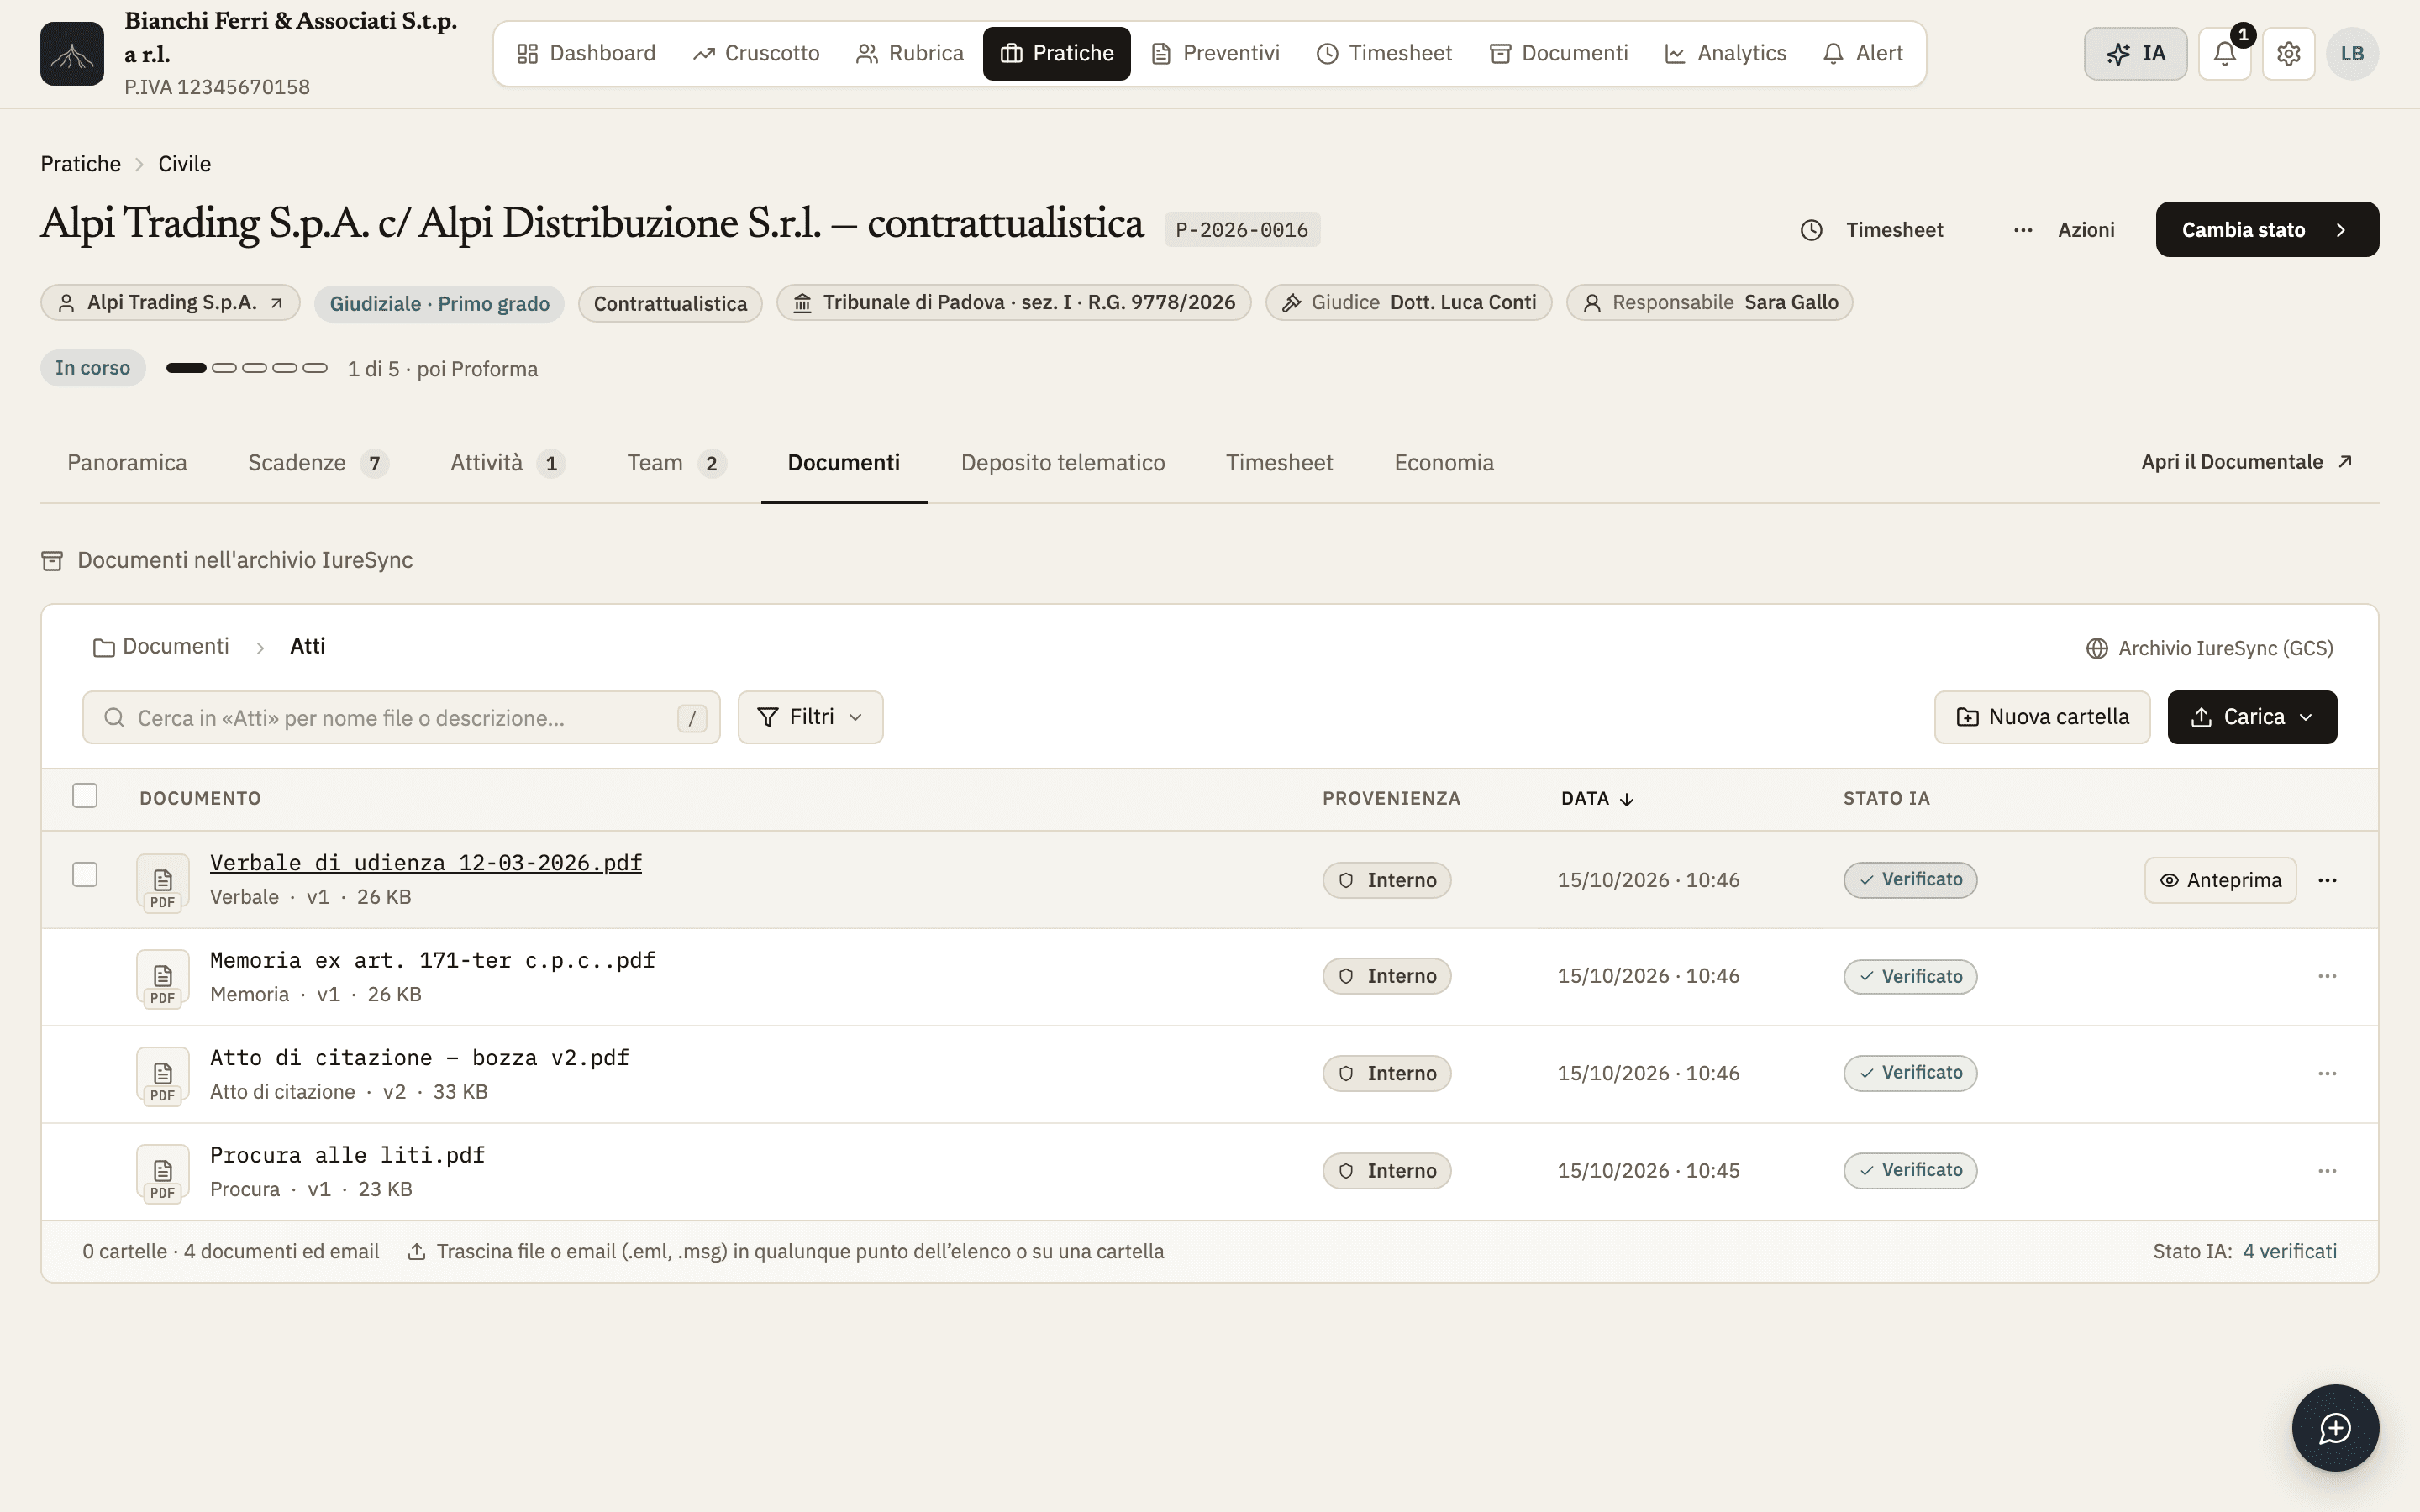The height and width of the screenshot is (1512, 2420).
Task: Tick the select-all documents checkbox
Action: (85, 796)
